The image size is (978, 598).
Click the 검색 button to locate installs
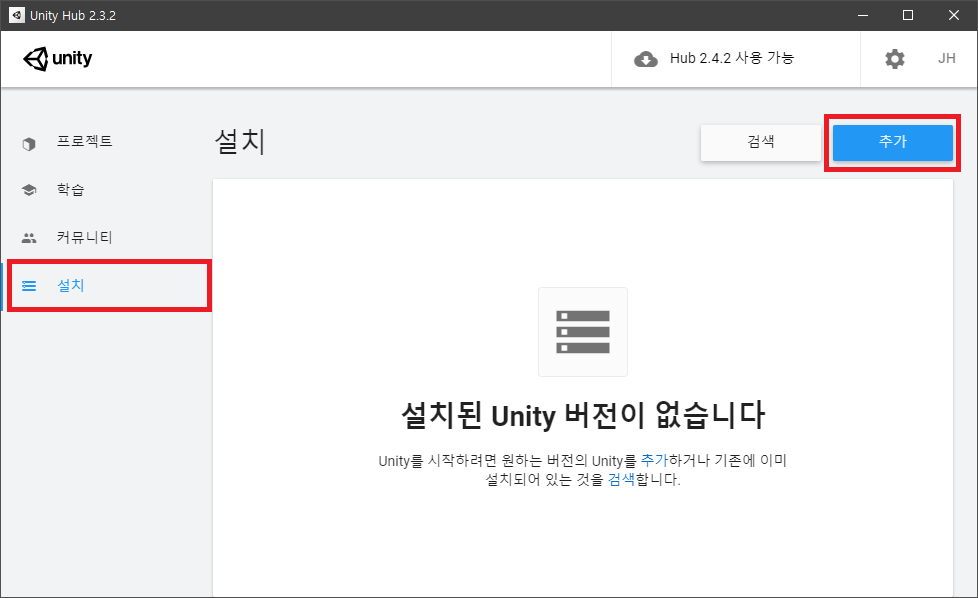tap(760, 142)
